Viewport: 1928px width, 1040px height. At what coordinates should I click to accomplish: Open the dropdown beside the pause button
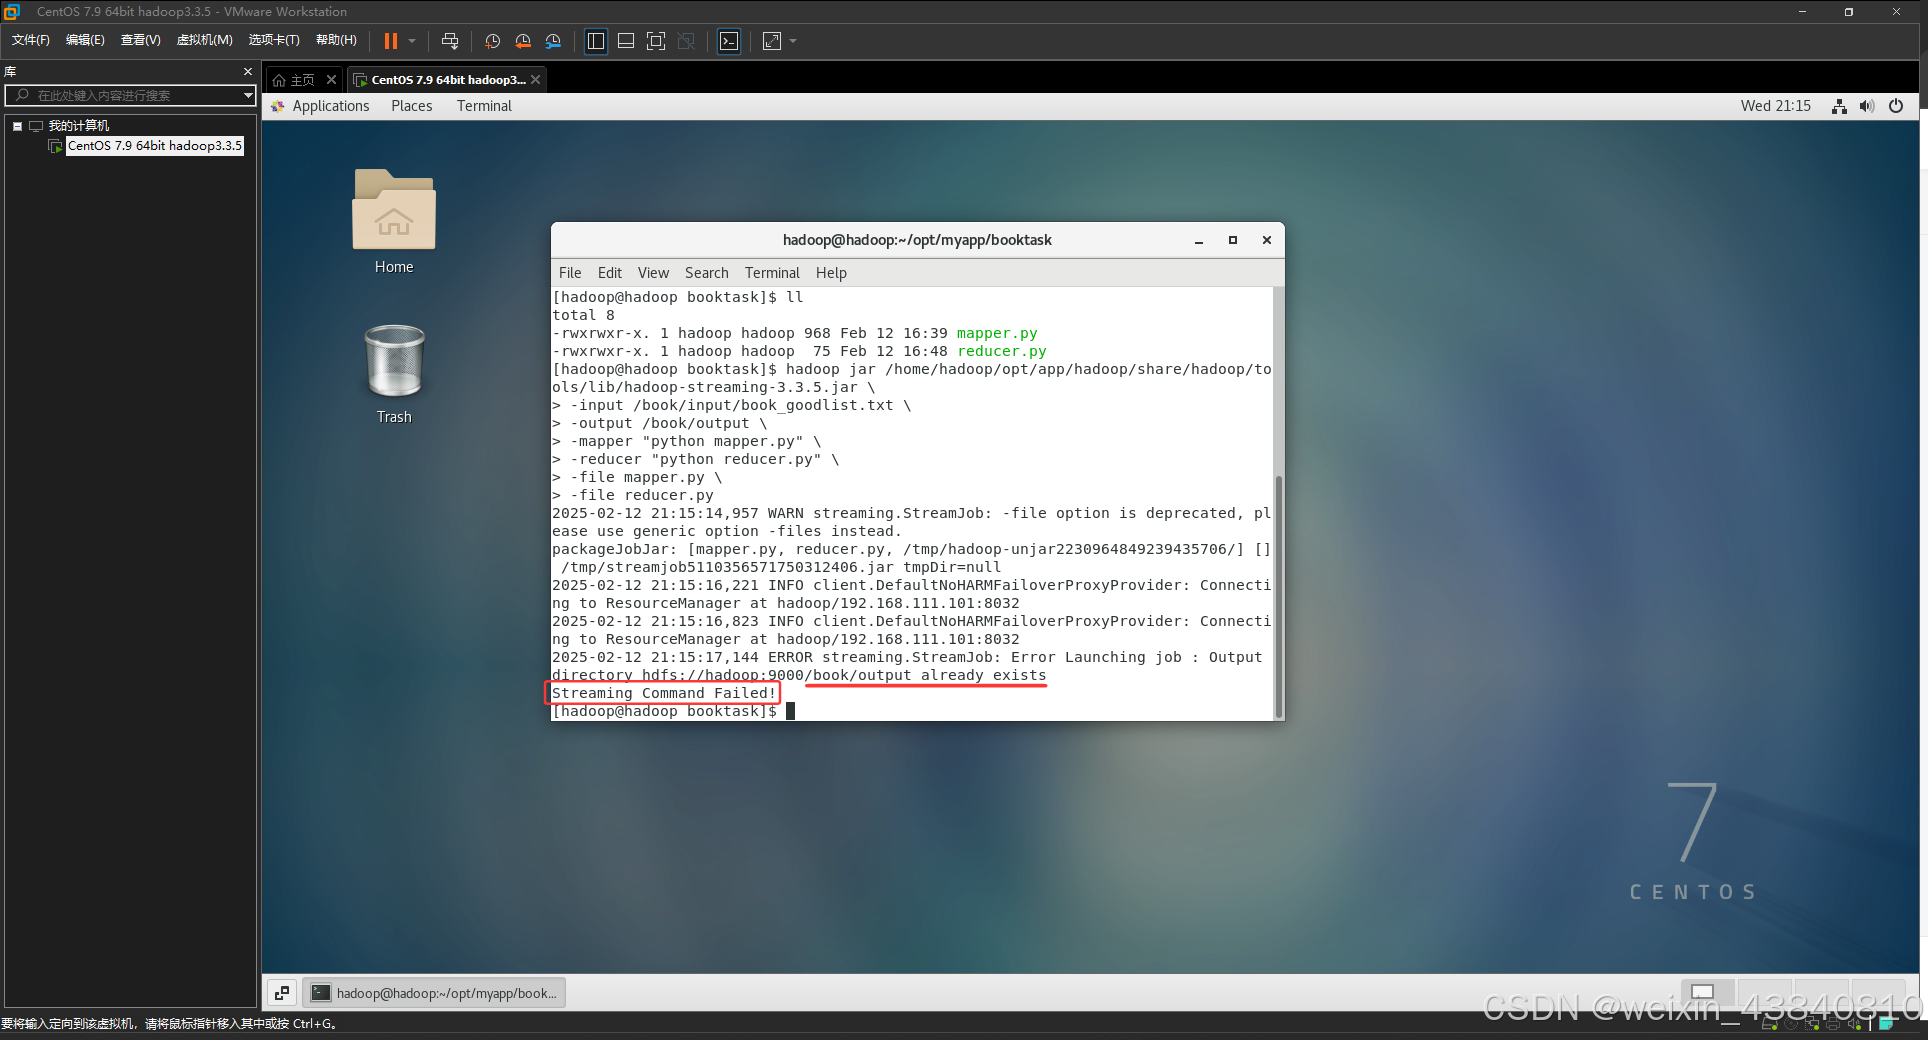411,41
